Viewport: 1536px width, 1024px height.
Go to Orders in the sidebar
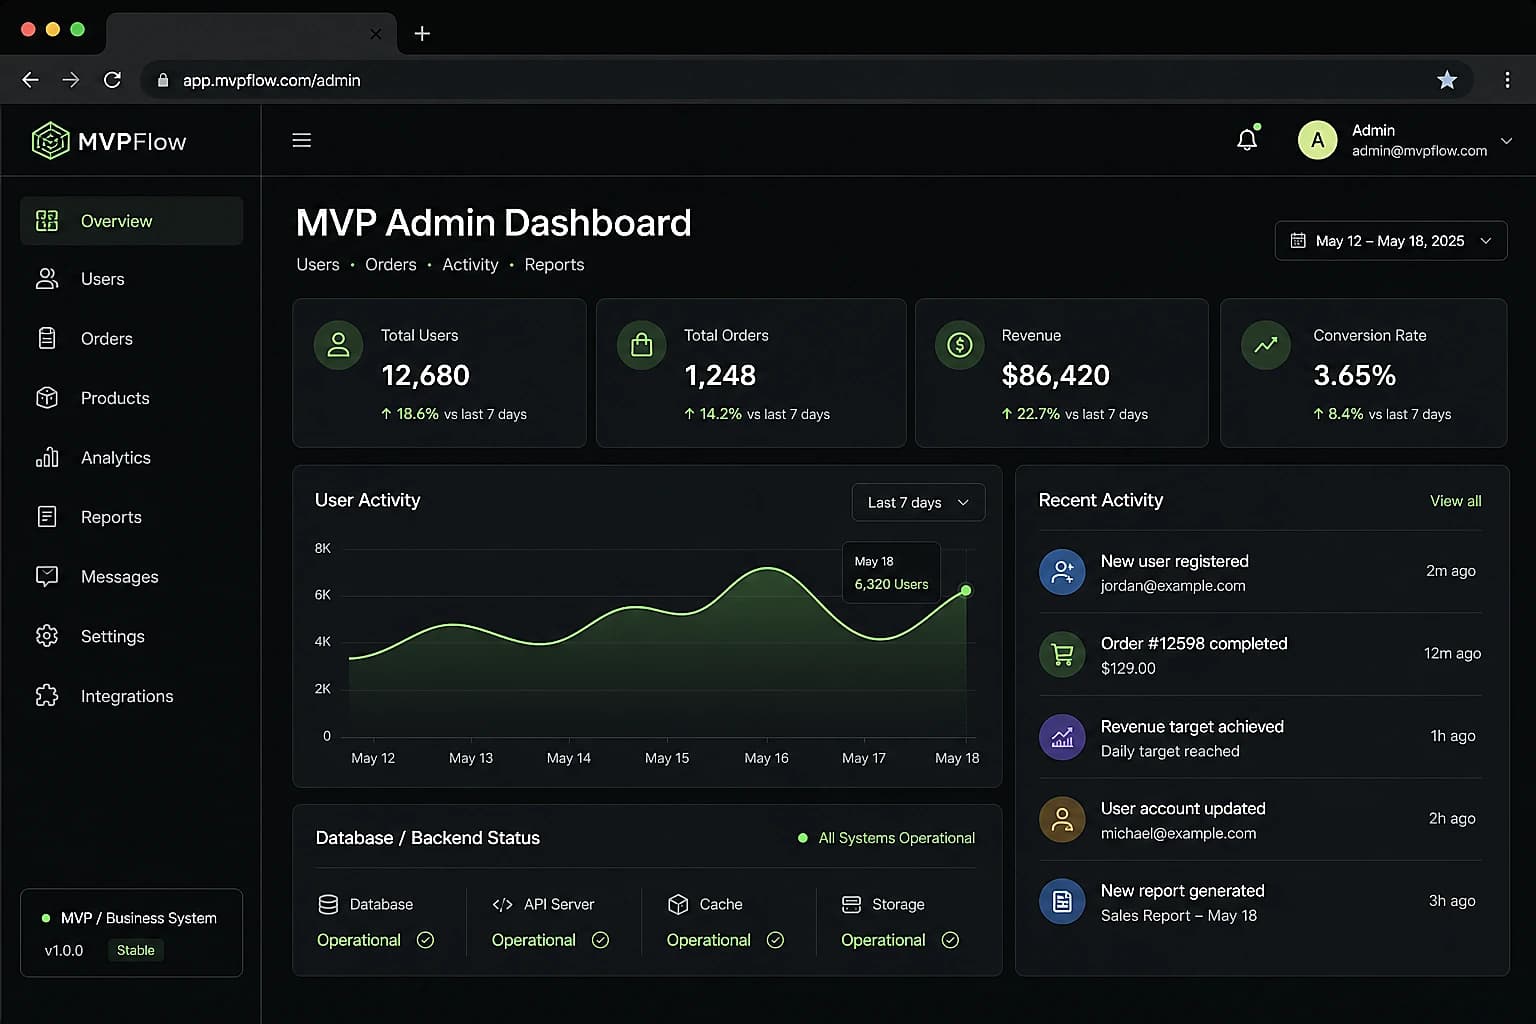(x=131, y=339)
